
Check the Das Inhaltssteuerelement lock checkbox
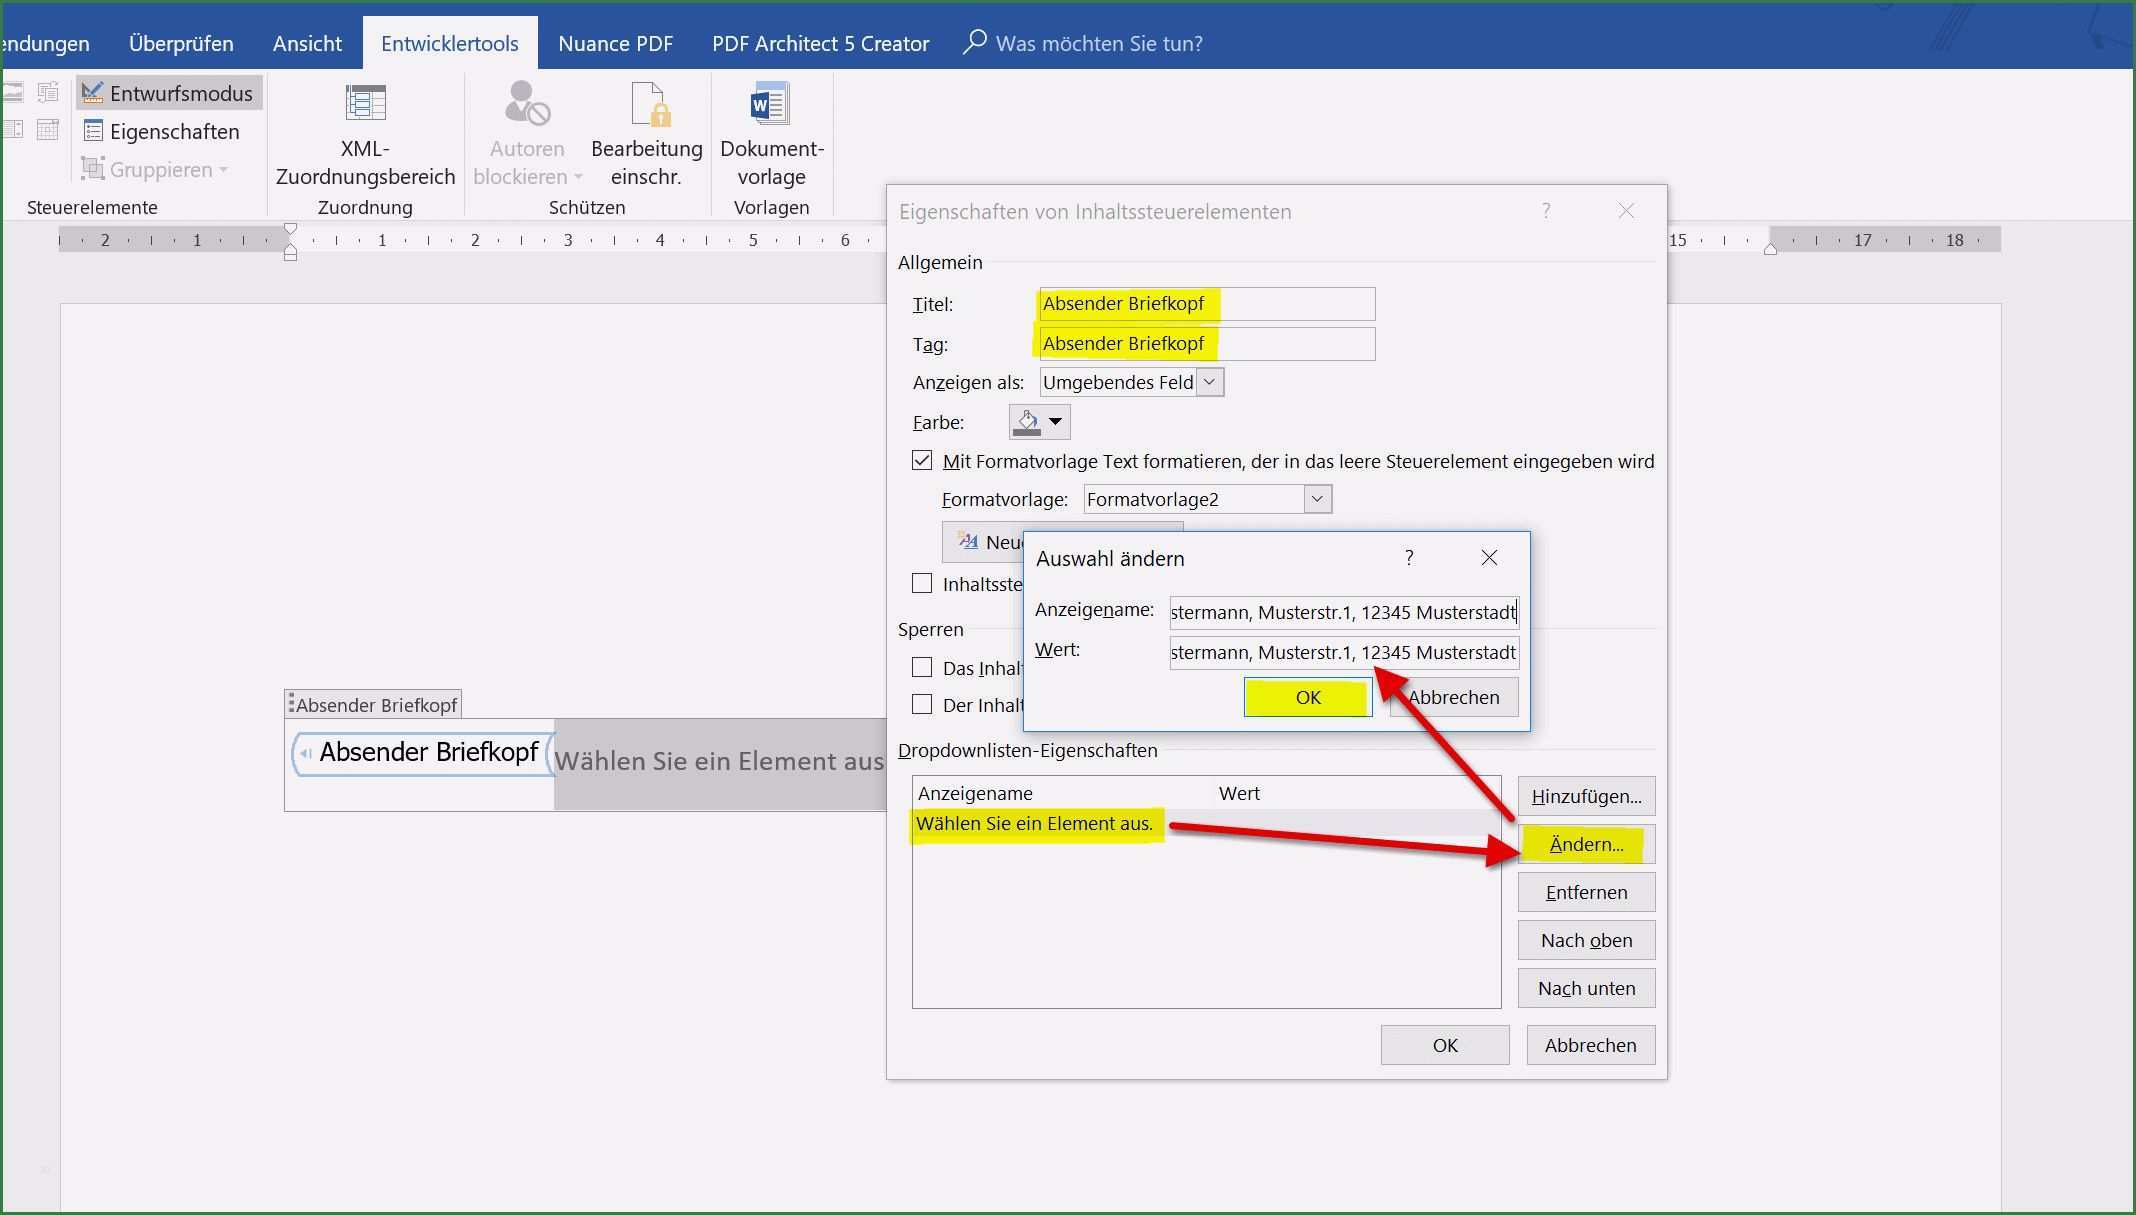point(922,667)
